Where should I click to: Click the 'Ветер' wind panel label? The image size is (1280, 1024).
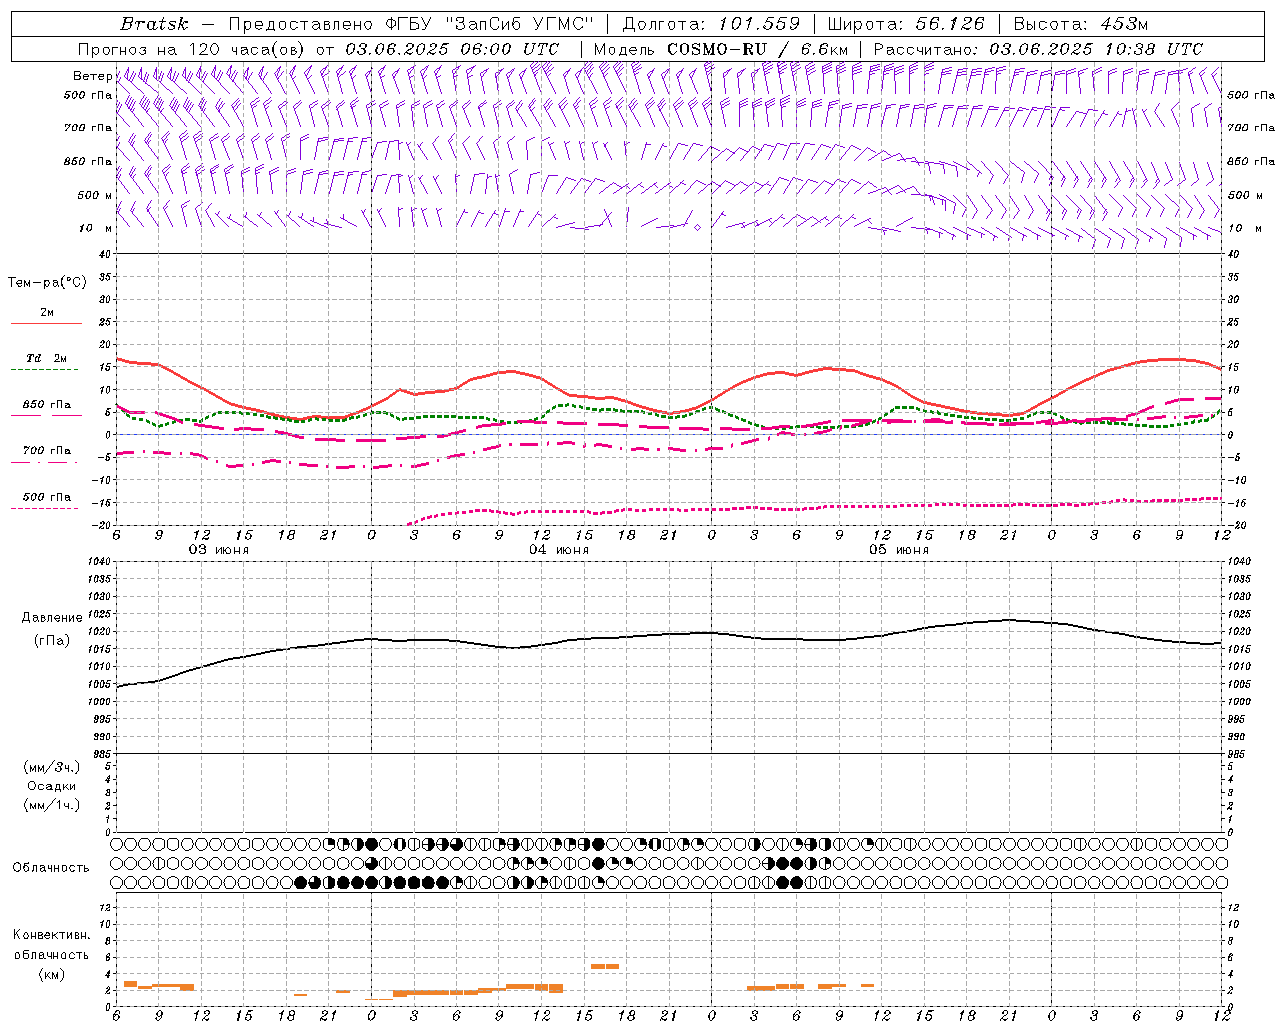tap(91, 76)
